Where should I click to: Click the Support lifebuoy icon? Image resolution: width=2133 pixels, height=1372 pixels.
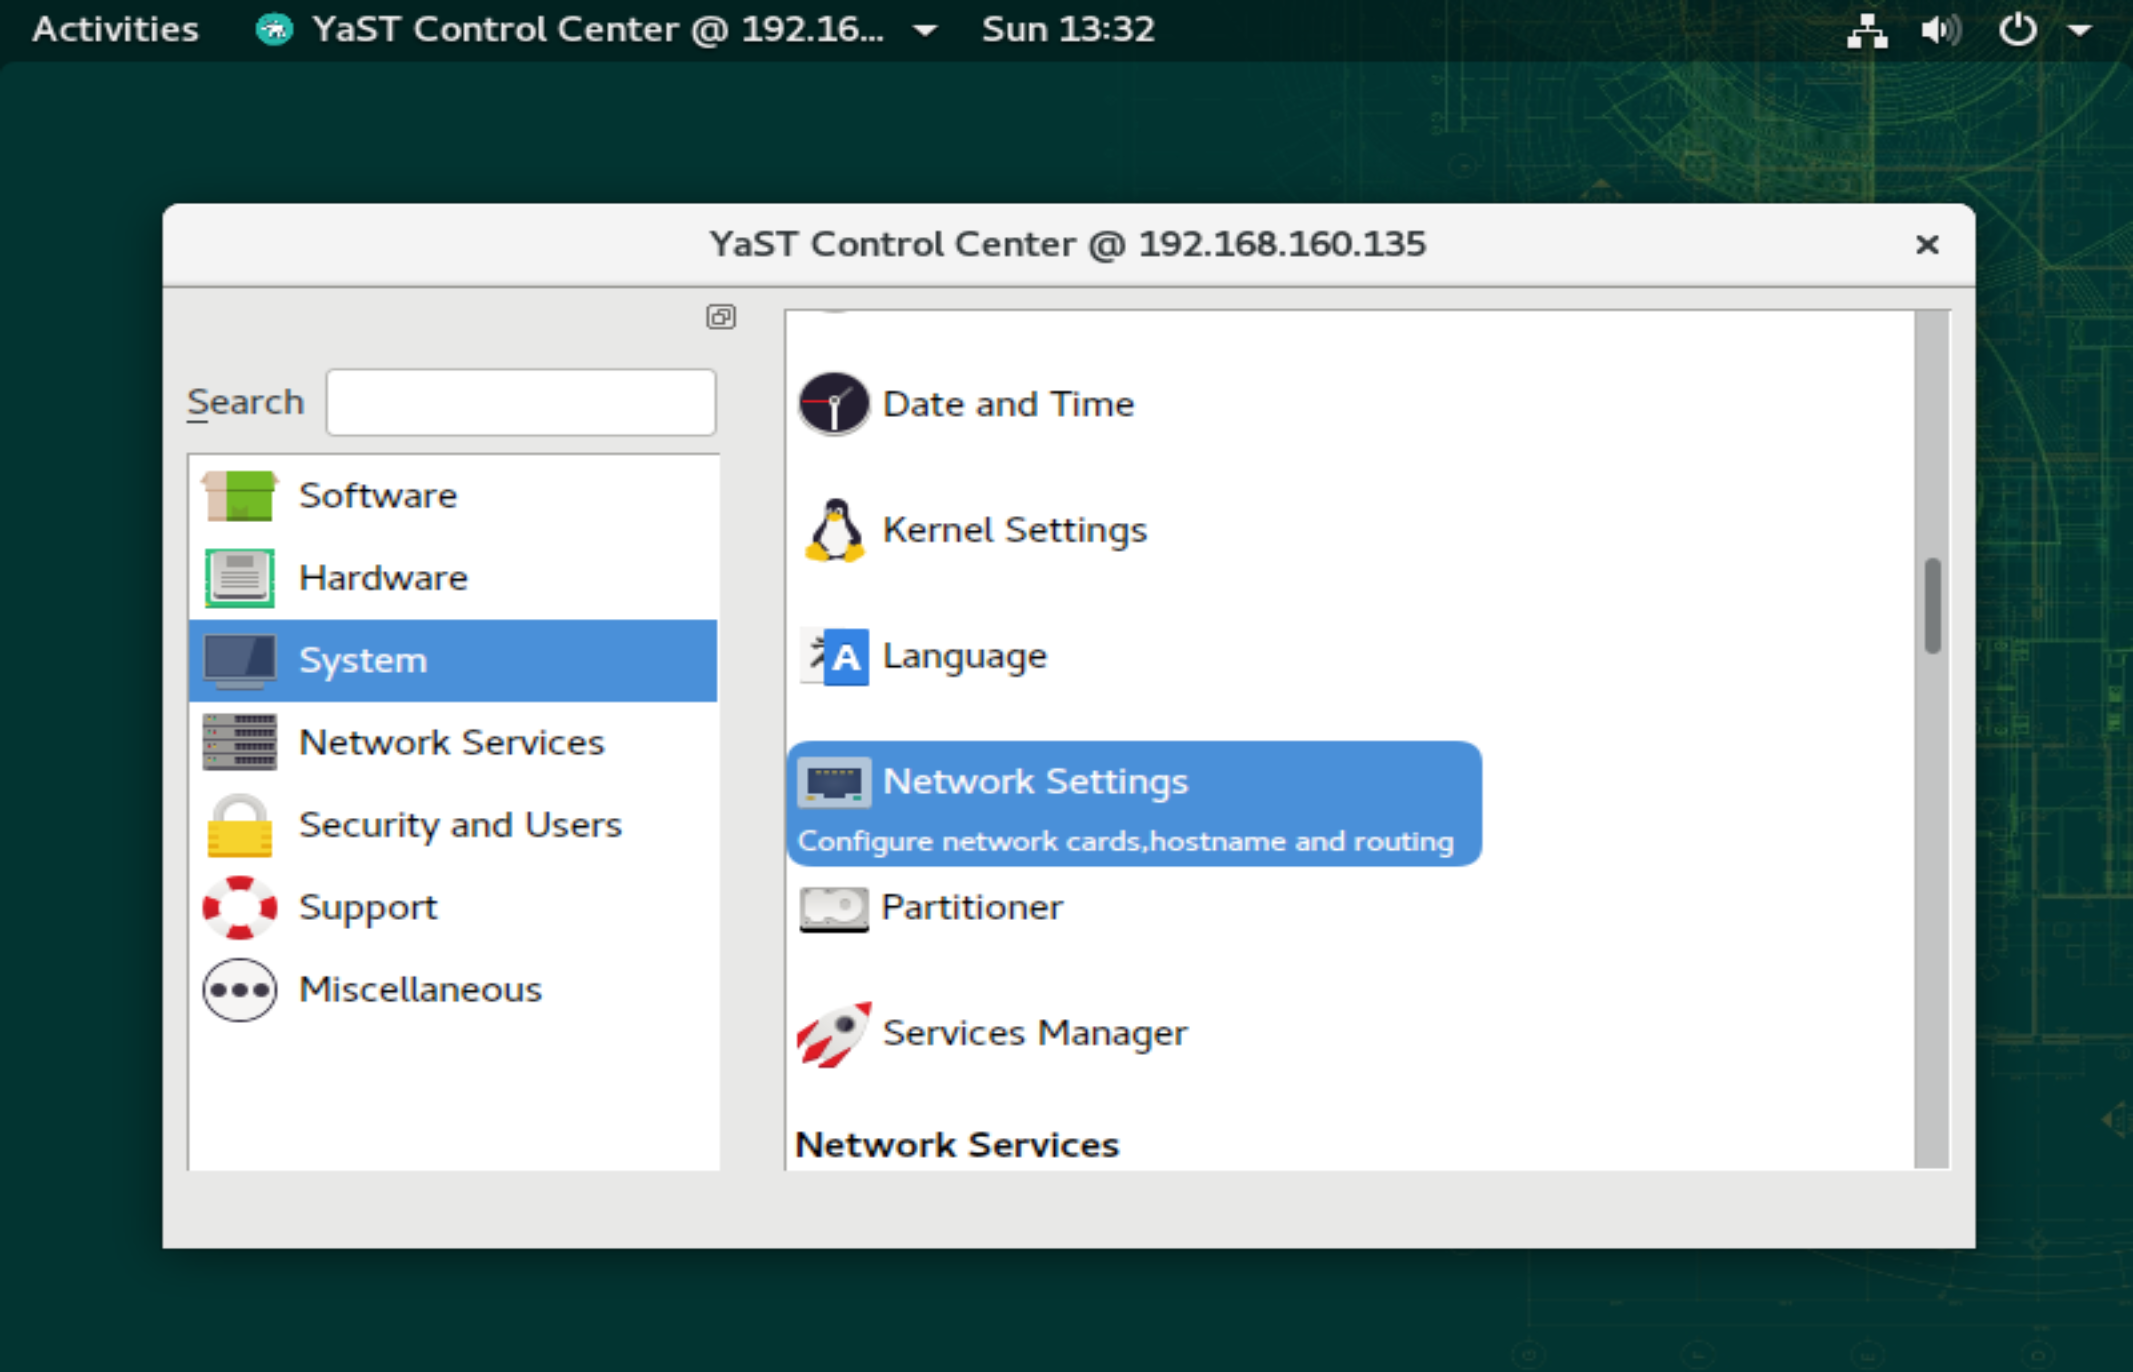(x=239, y=907)
